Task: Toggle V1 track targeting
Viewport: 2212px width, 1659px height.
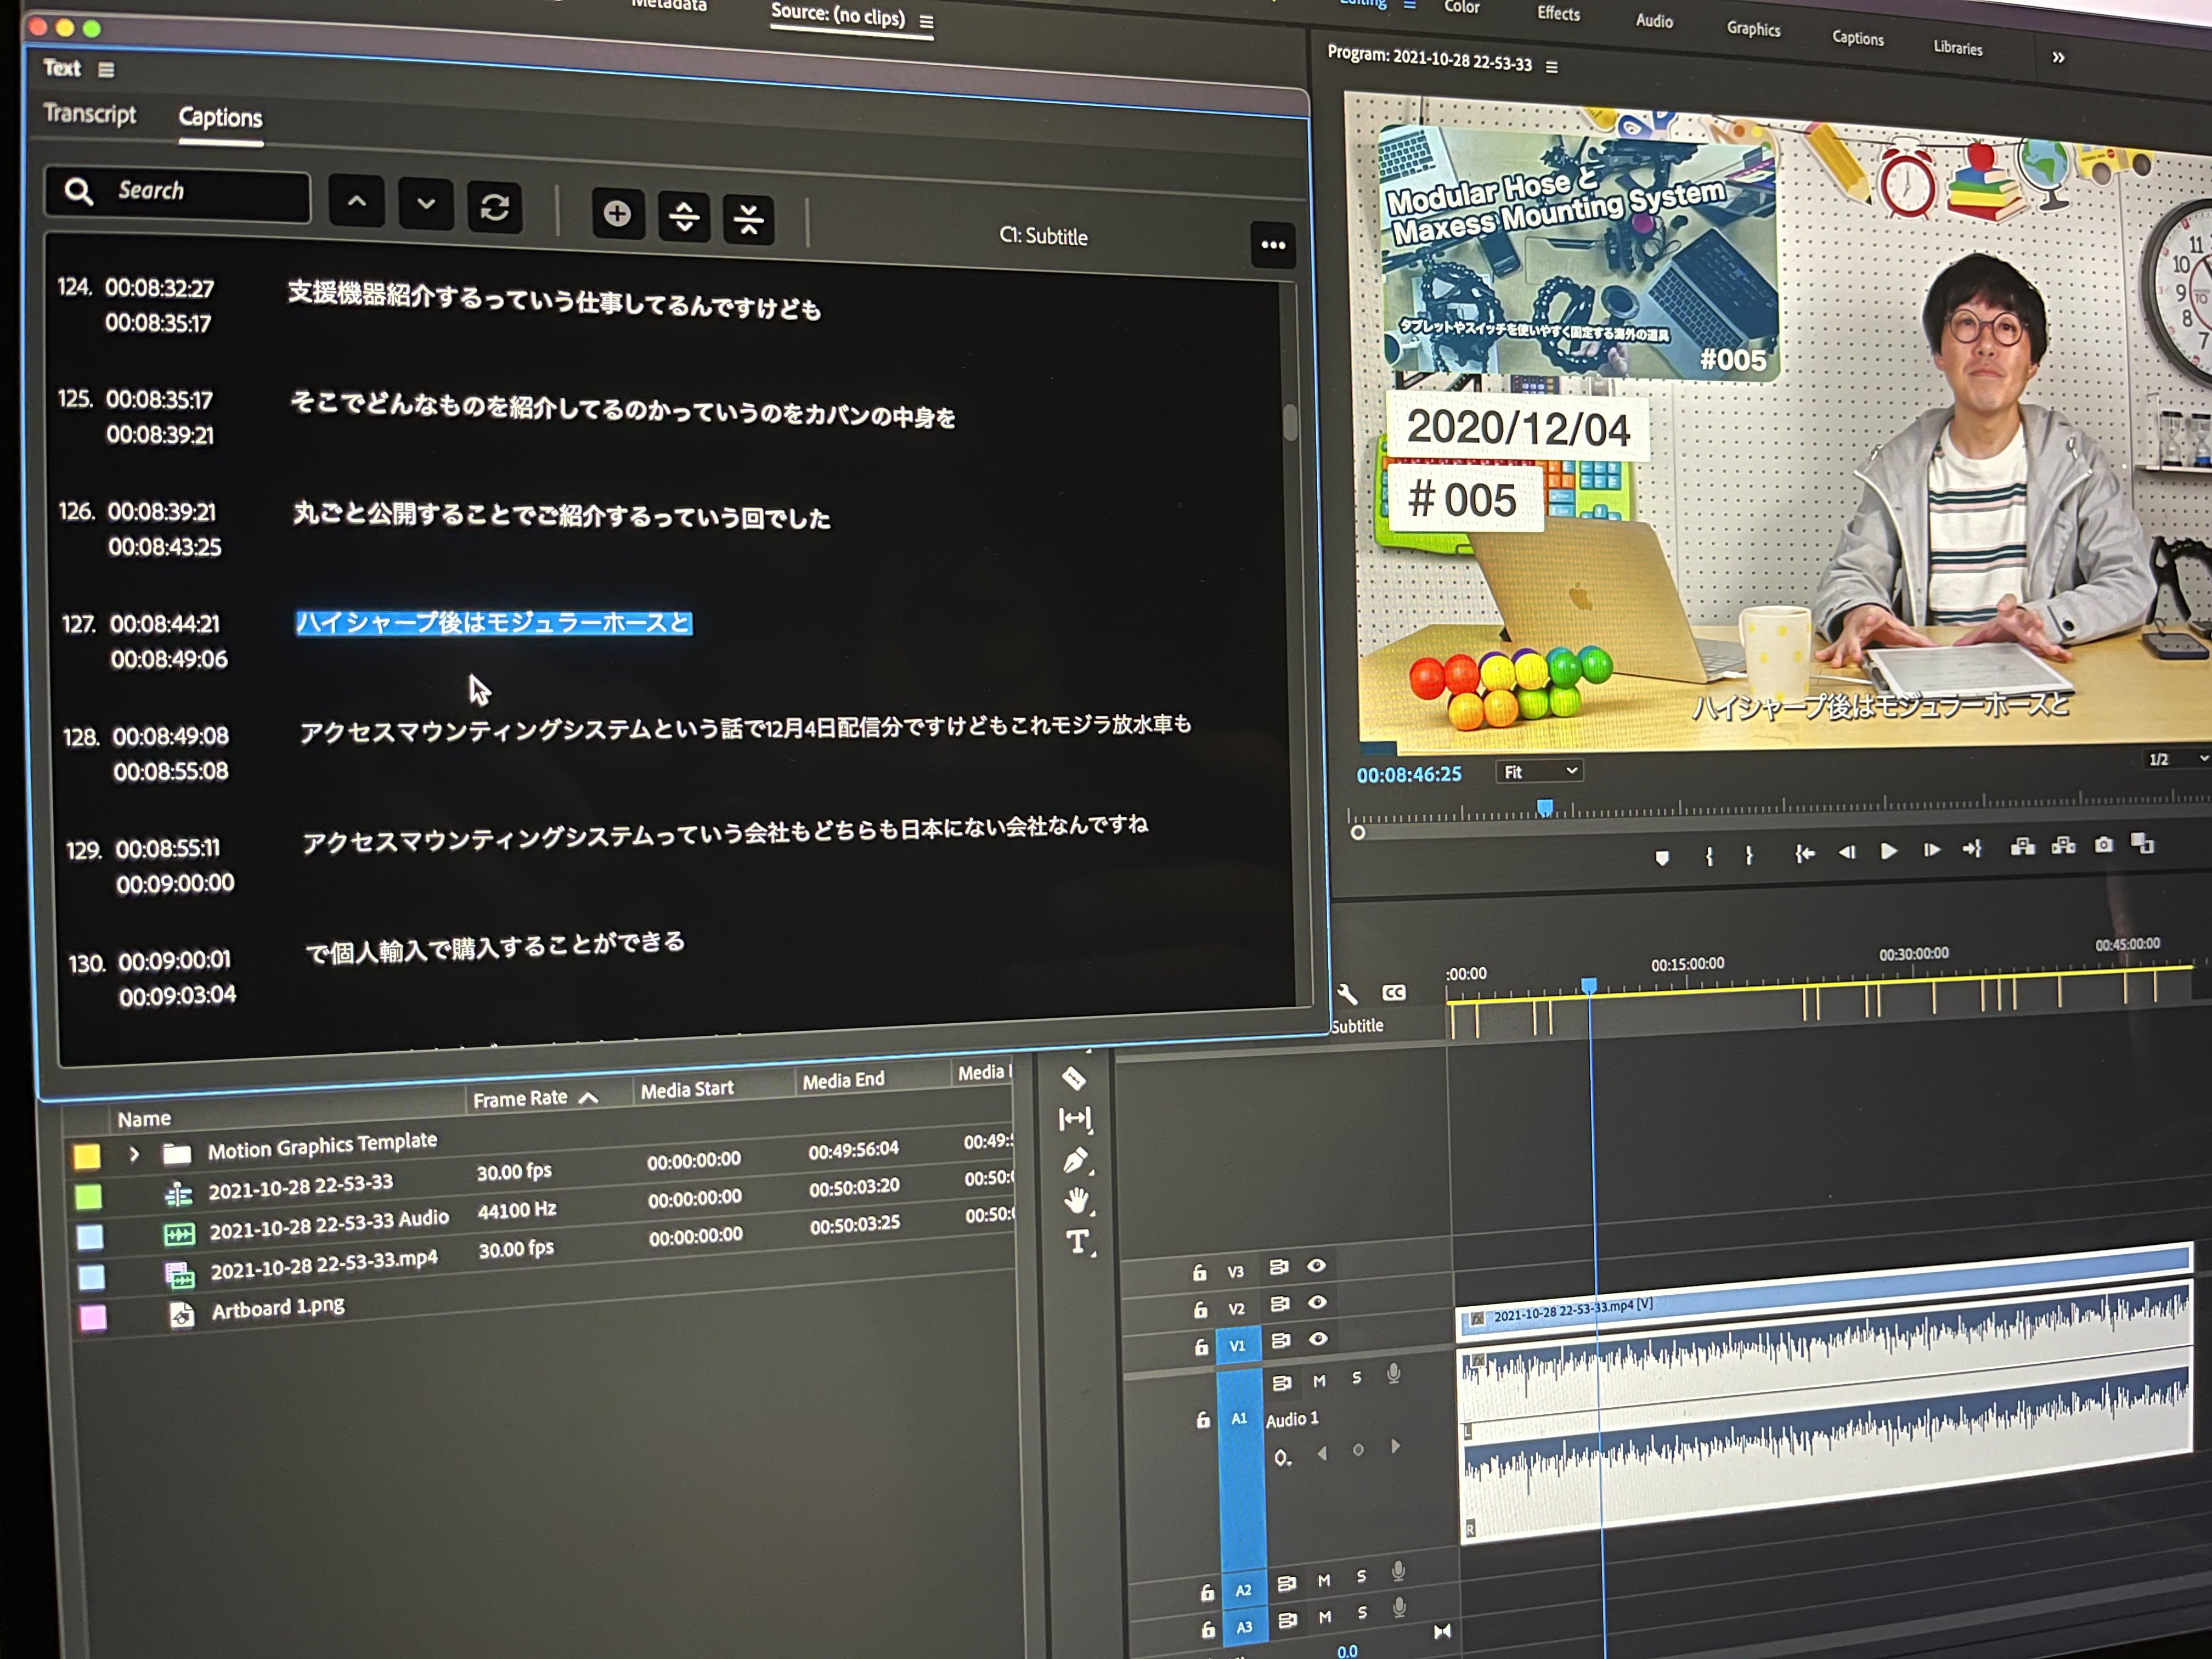Action: pyautogui.click(x=1237, y=1345)
